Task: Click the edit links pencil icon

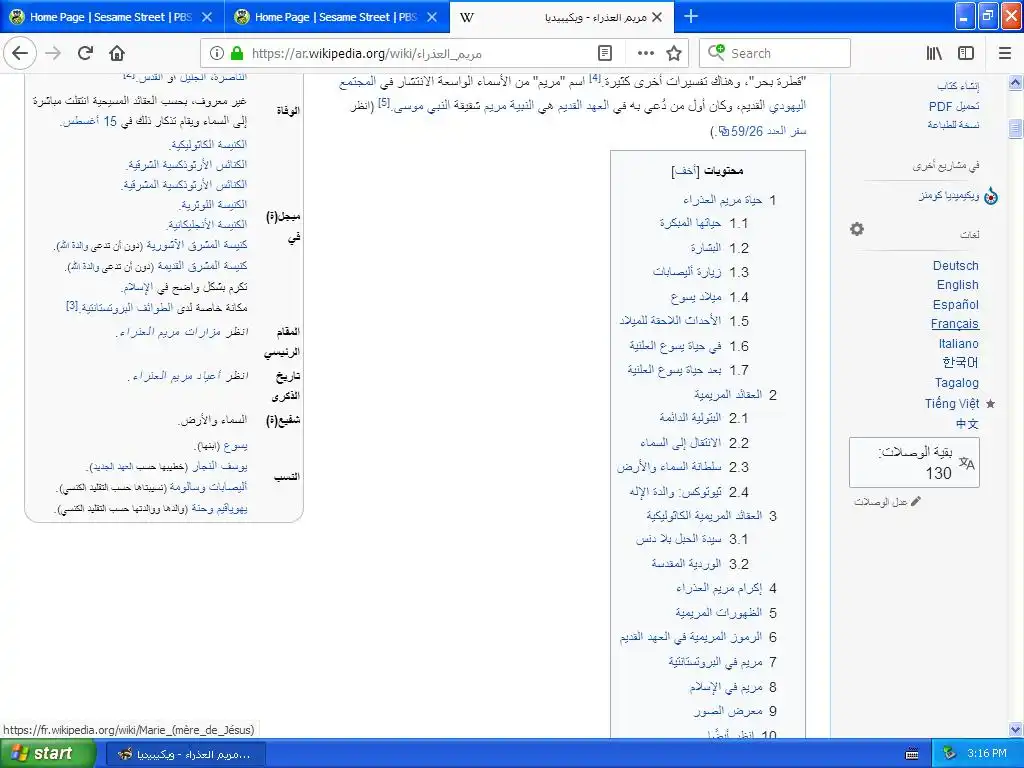Action: 916,502
